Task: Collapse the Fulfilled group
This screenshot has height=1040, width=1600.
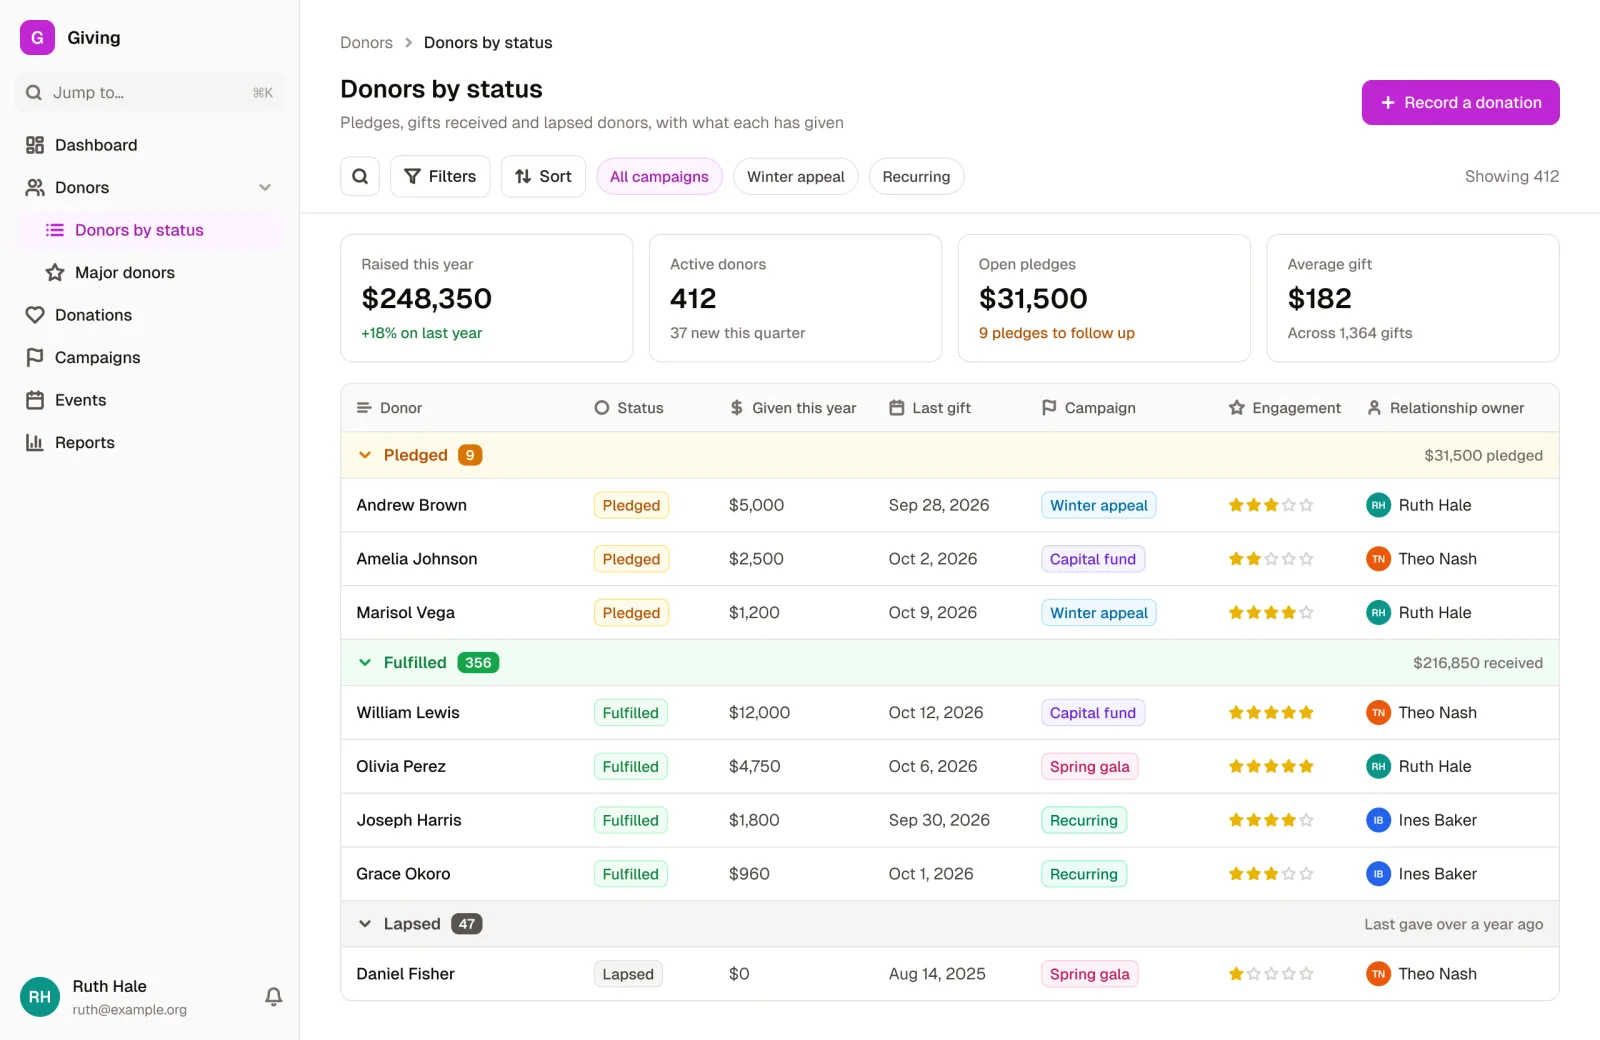Action: tap(365, 662)
